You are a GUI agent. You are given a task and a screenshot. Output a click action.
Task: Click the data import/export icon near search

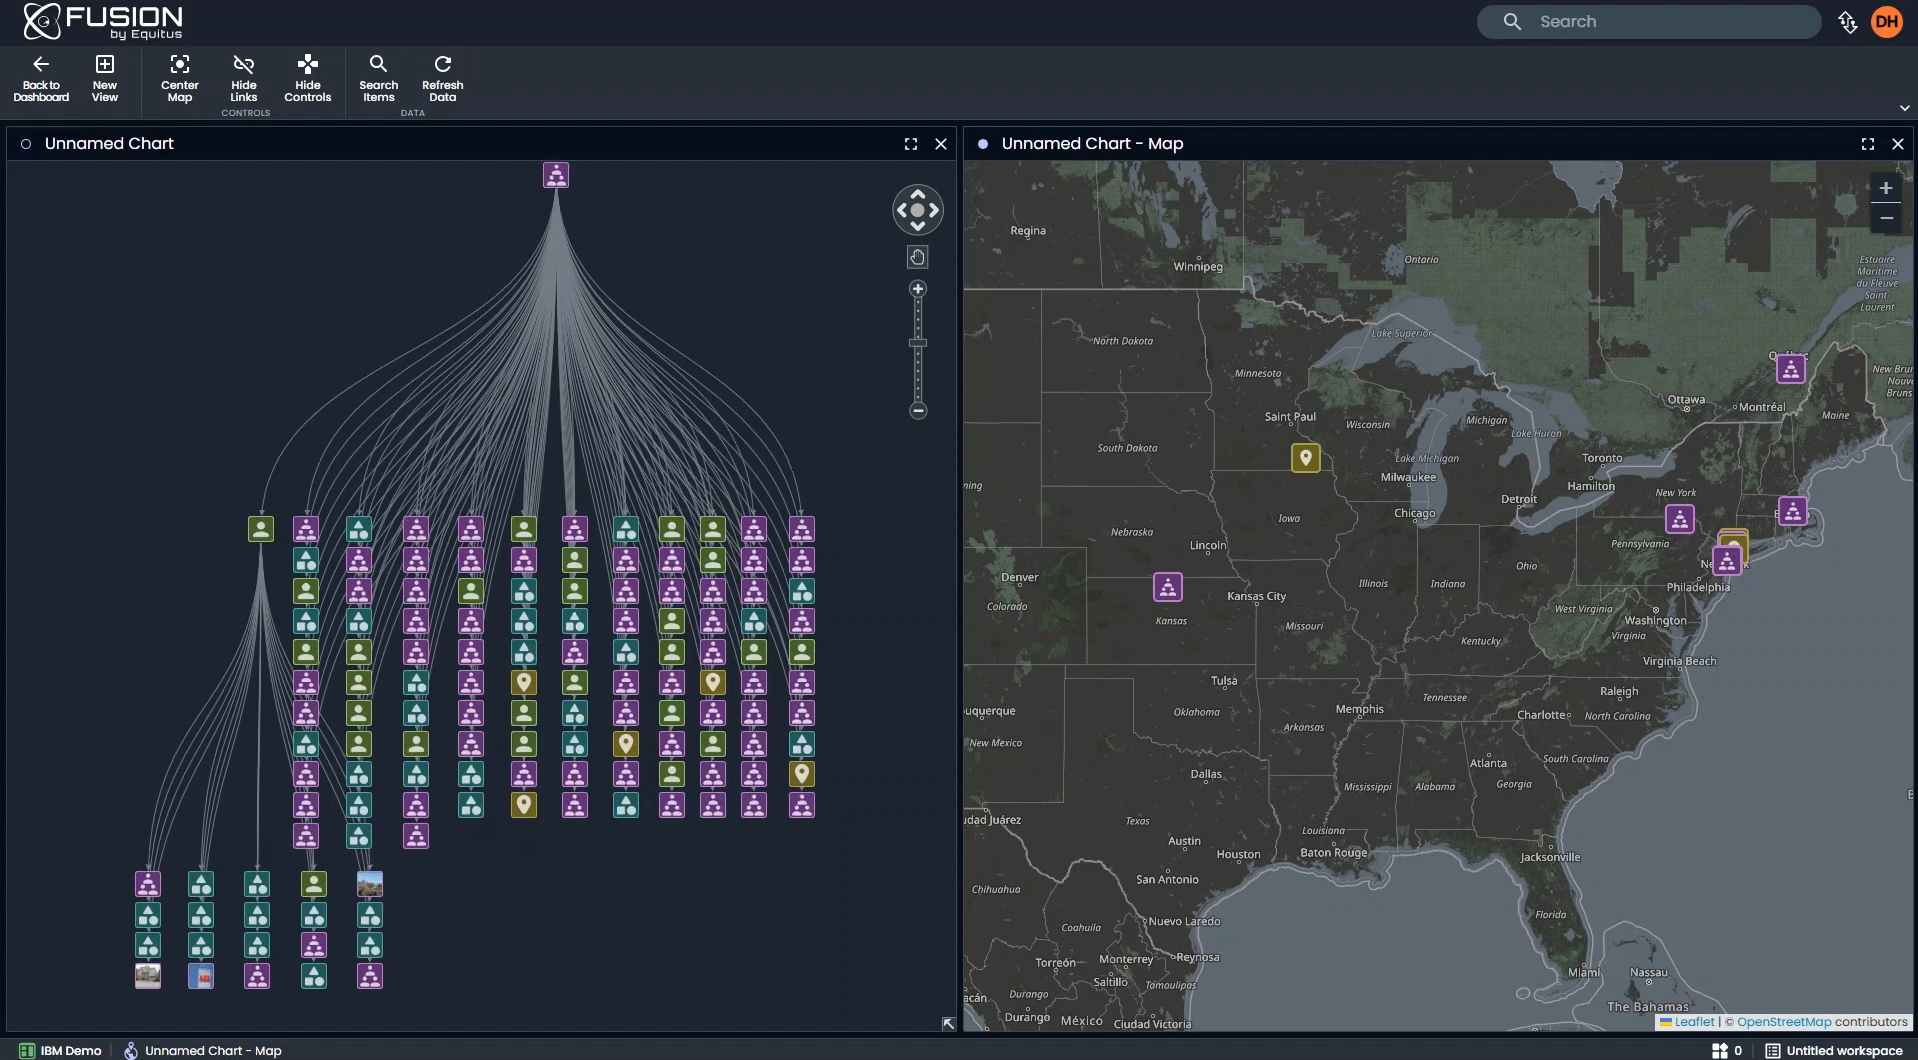pyautogui.click(x=1848, y=21)
